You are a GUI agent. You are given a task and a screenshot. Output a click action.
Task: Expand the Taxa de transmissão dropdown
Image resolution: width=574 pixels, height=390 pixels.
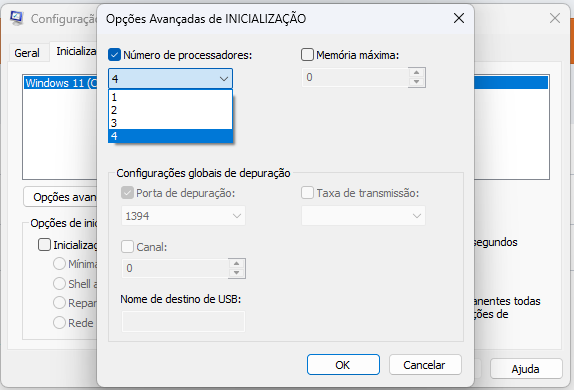coord(363,216)
